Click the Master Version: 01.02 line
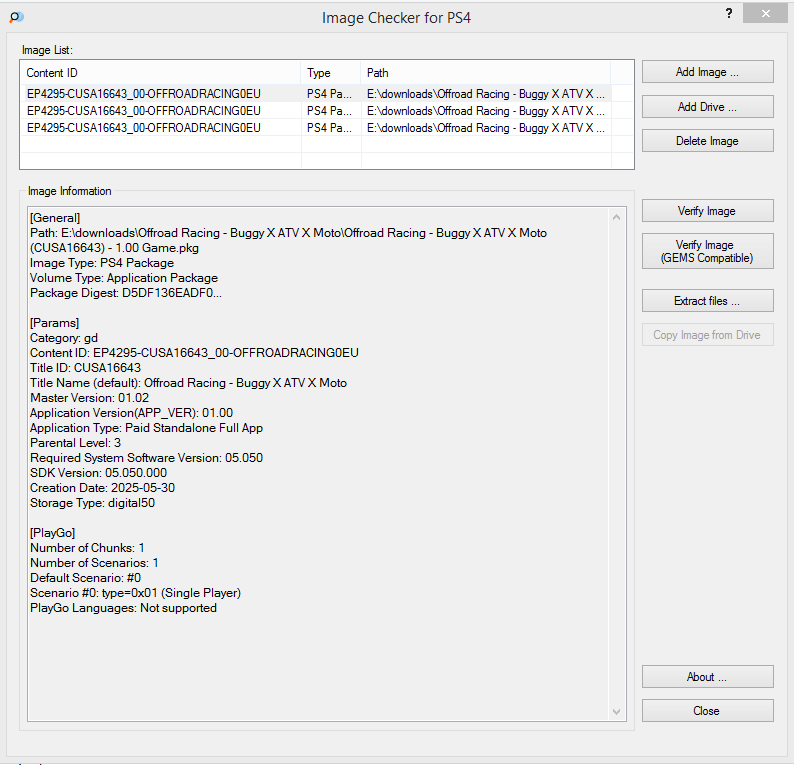This screenshot has width=794, height=765. click(x=90, y=398)
